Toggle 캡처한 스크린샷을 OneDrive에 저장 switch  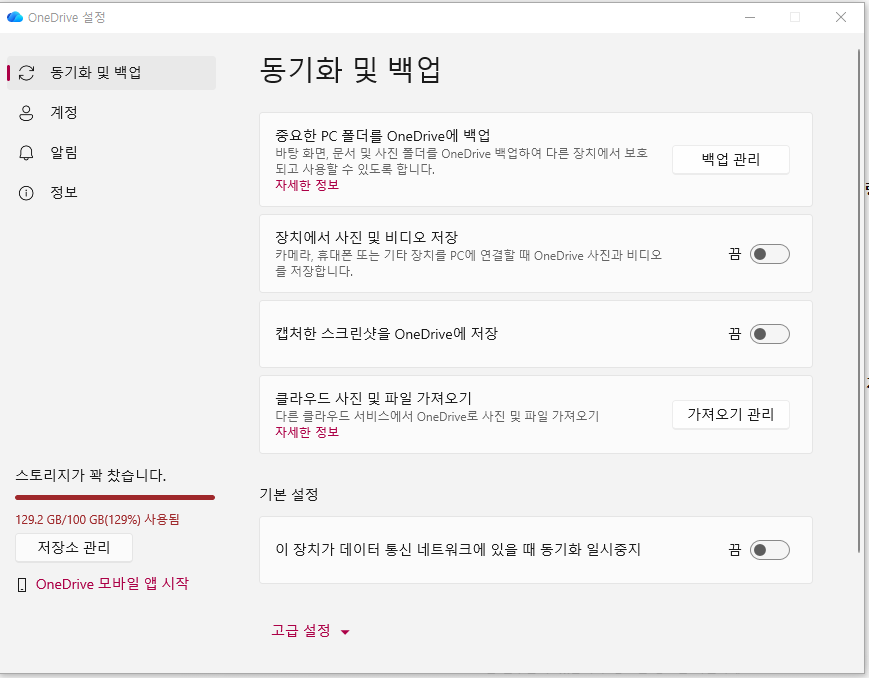coord(770,334)
